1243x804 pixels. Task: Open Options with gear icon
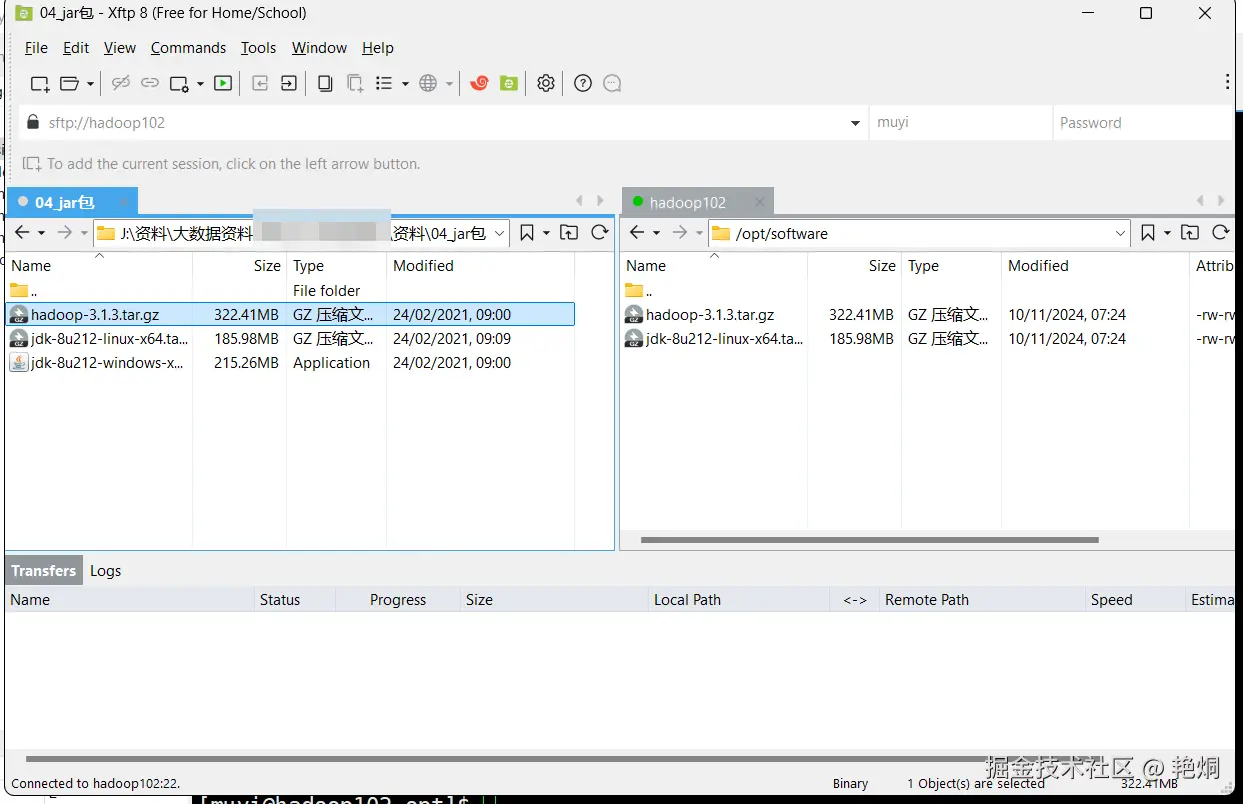(x=545, y=84)
